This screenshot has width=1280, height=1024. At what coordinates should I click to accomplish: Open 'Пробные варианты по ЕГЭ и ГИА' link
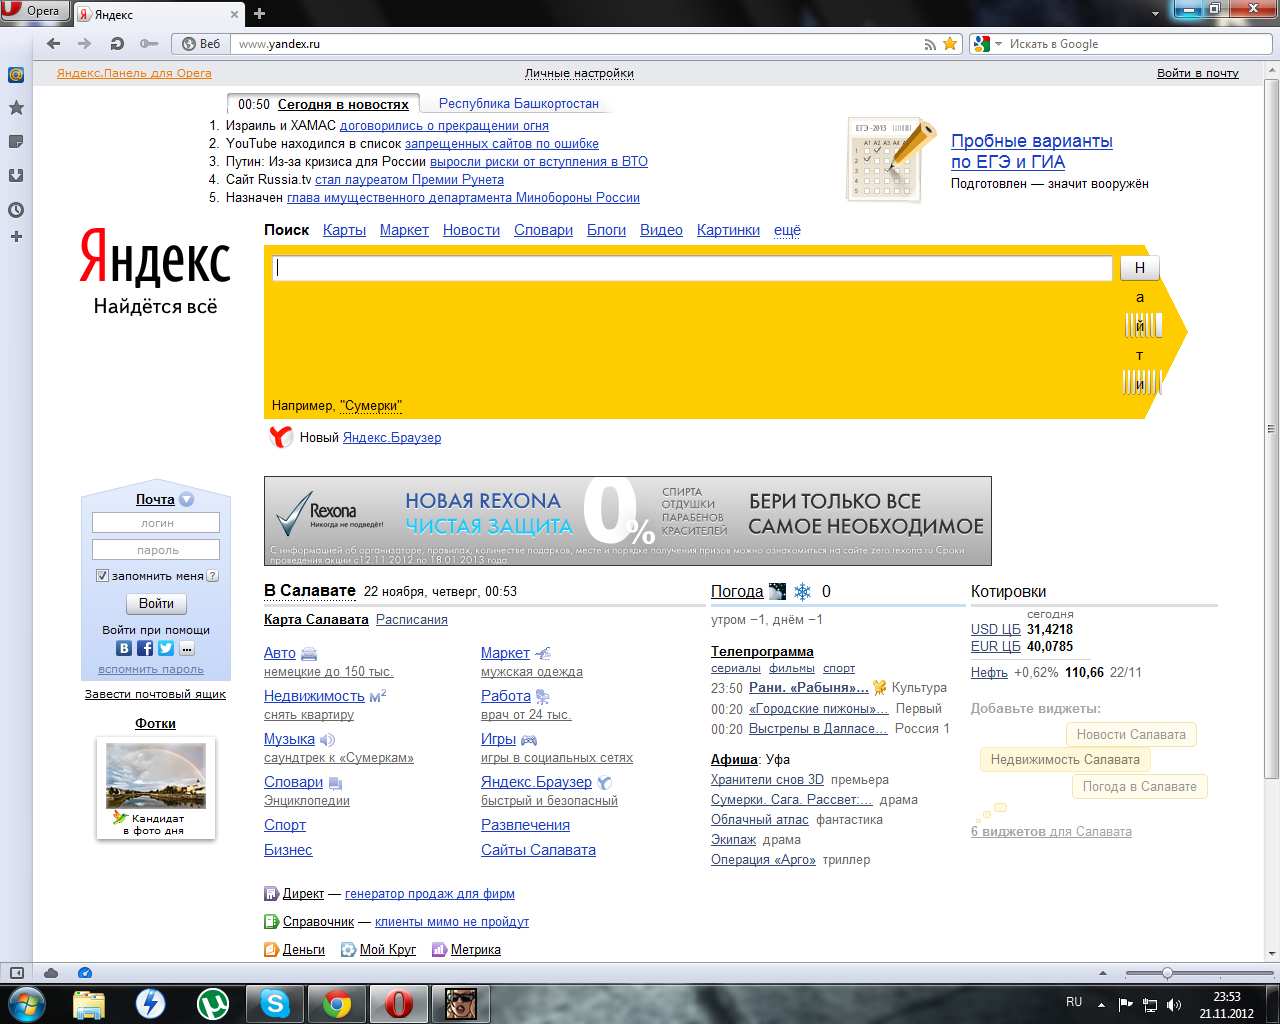click(1032, 151)
